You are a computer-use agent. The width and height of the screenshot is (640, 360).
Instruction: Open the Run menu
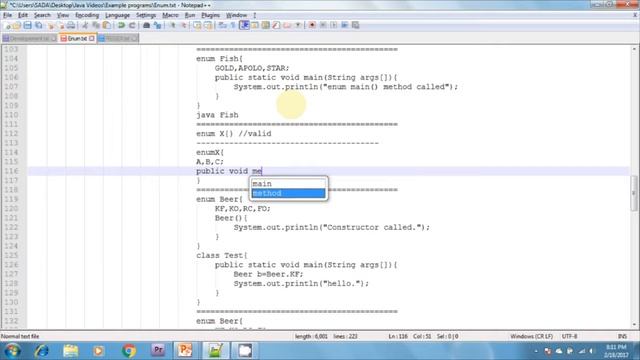click(x=190, y=15)
